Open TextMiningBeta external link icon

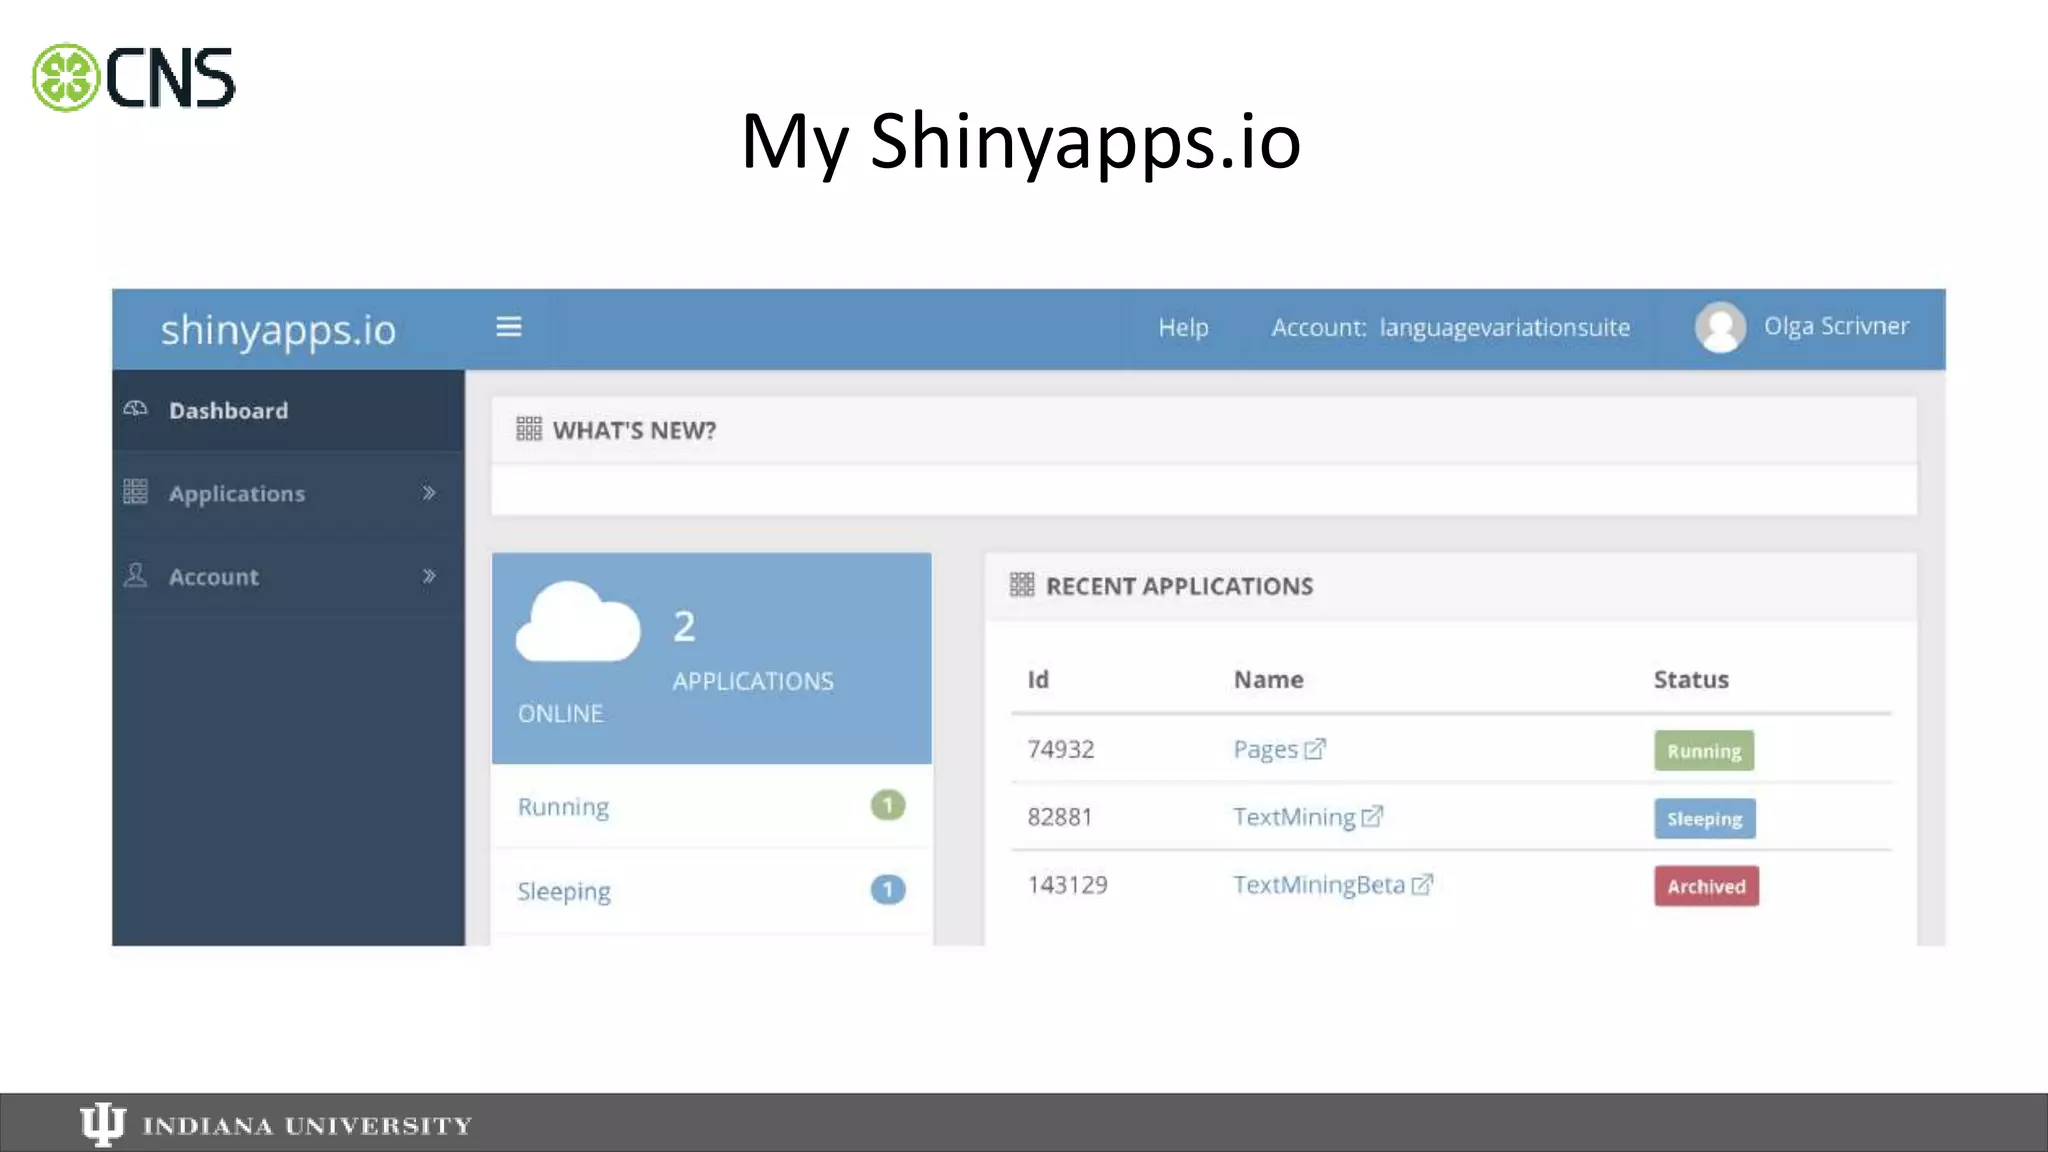click(x=1422, y=884)
